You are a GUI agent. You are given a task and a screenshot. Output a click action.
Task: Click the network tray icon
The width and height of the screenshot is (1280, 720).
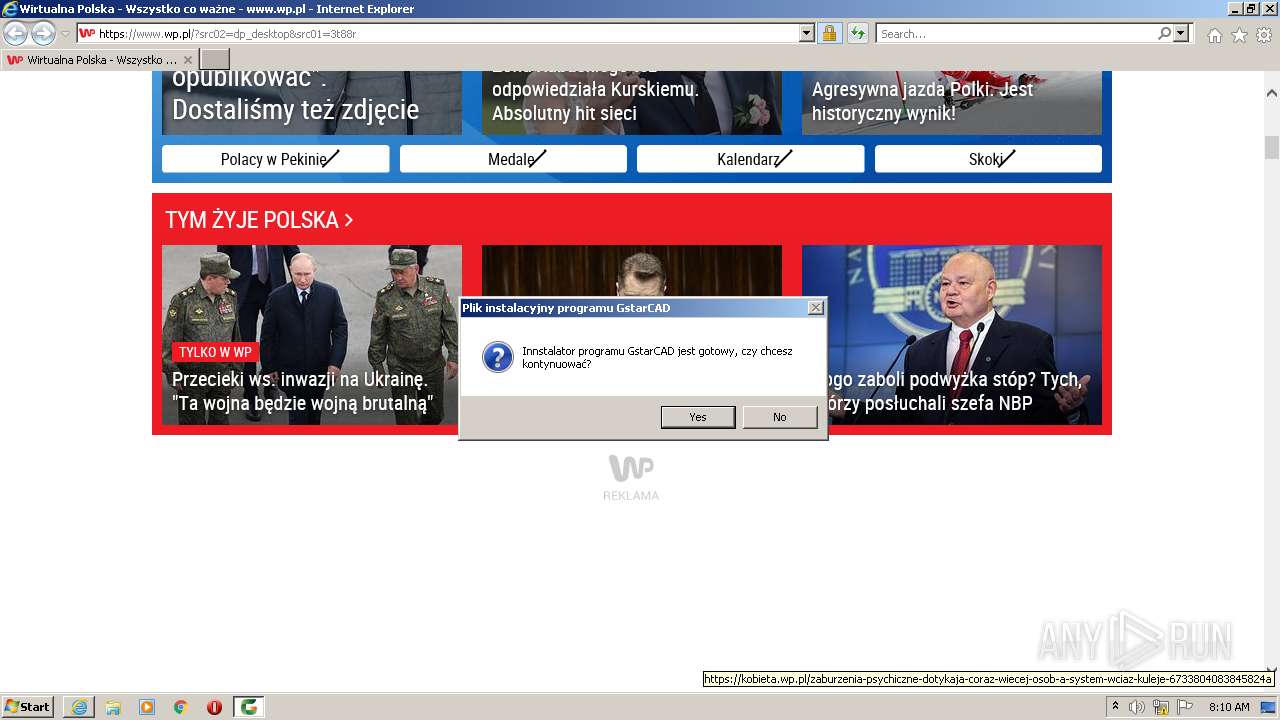point(1161,708)
